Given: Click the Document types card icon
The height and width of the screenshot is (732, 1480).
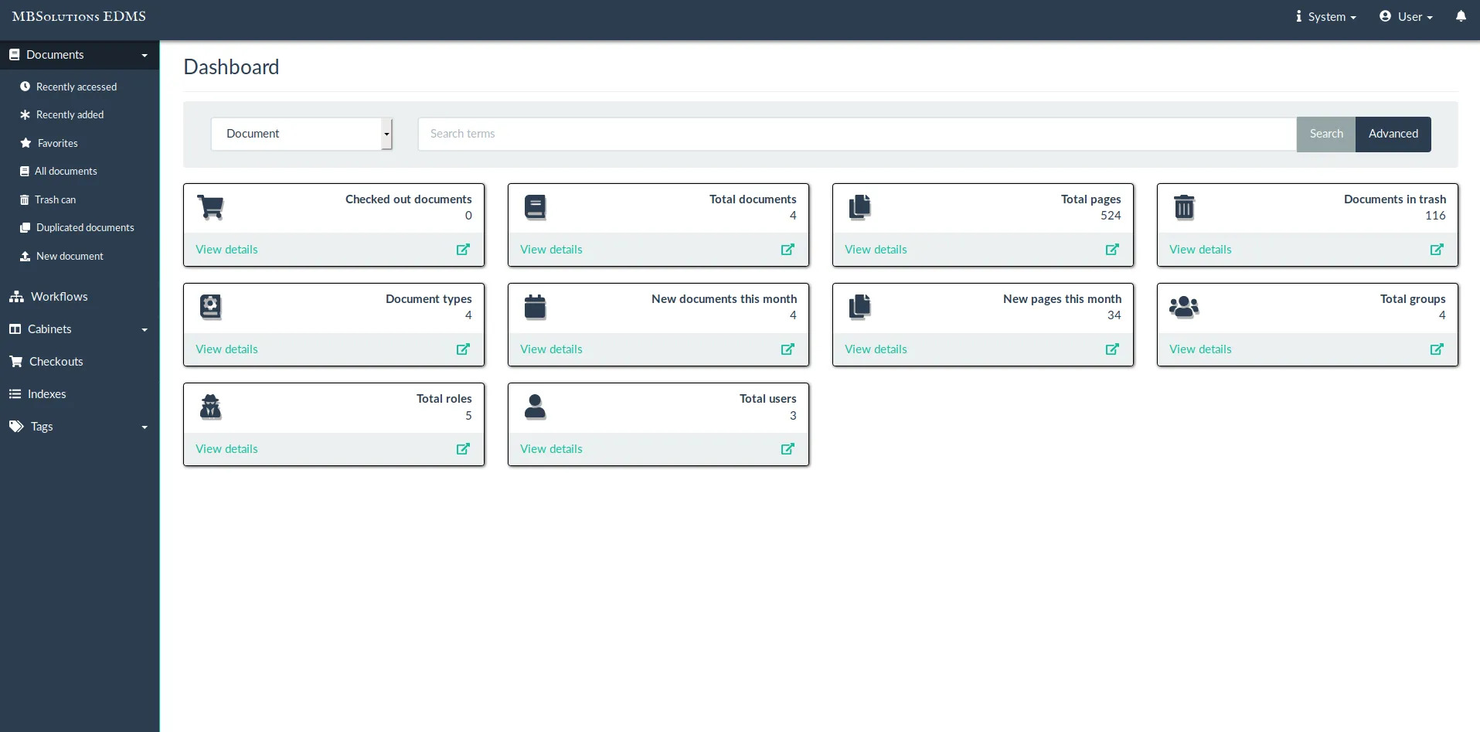Looking at the screenshot, I should coord(210,307).
